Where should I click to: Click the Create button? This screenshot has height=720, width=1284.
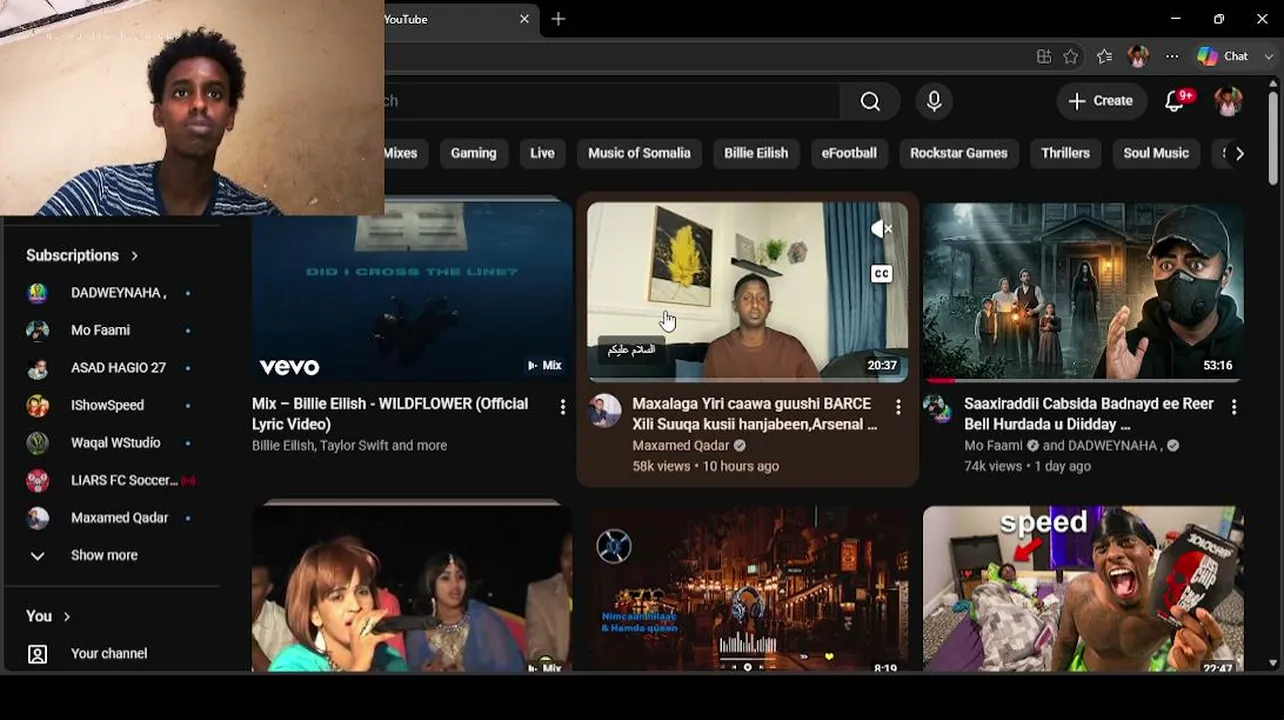pyautogui.click(x=1101, y=101)
